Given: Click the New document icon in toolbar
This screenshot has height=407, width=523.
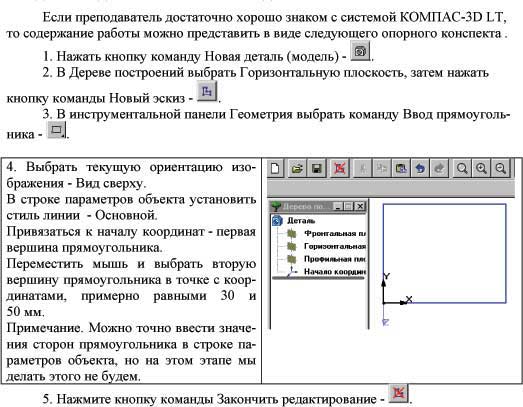Looking at the screenshot, I should point(276,168).
